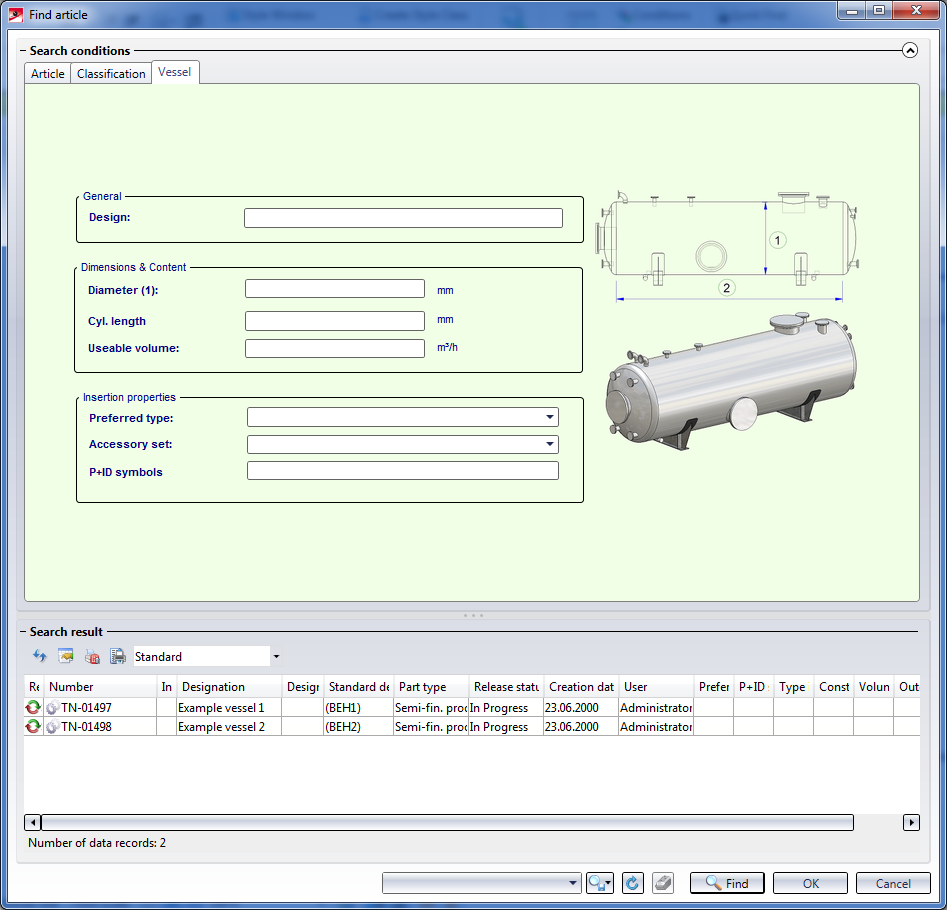Click the Cancel button

[x=893, y=883]
